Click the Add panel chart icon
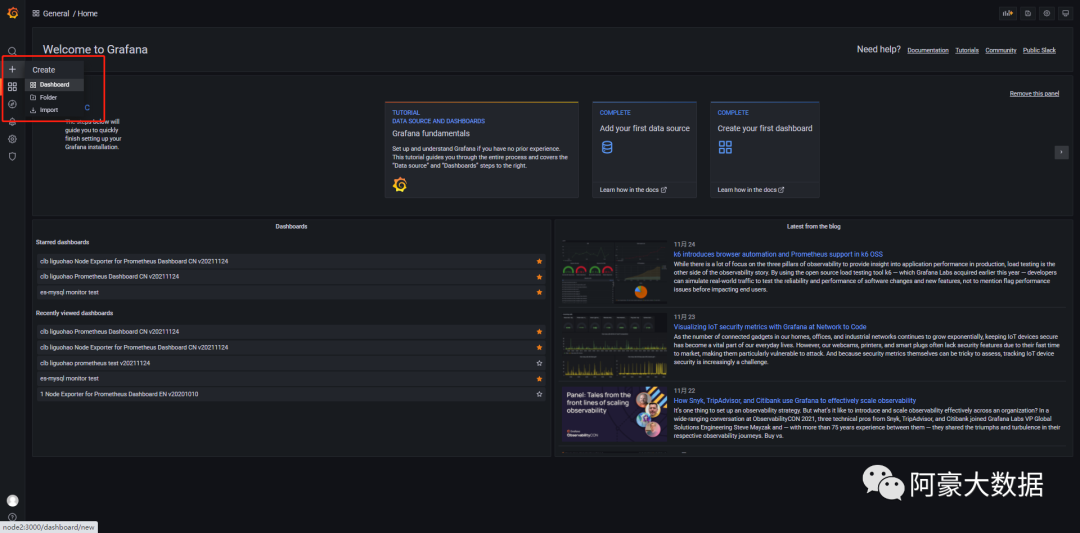 [x=1008, y=13]
